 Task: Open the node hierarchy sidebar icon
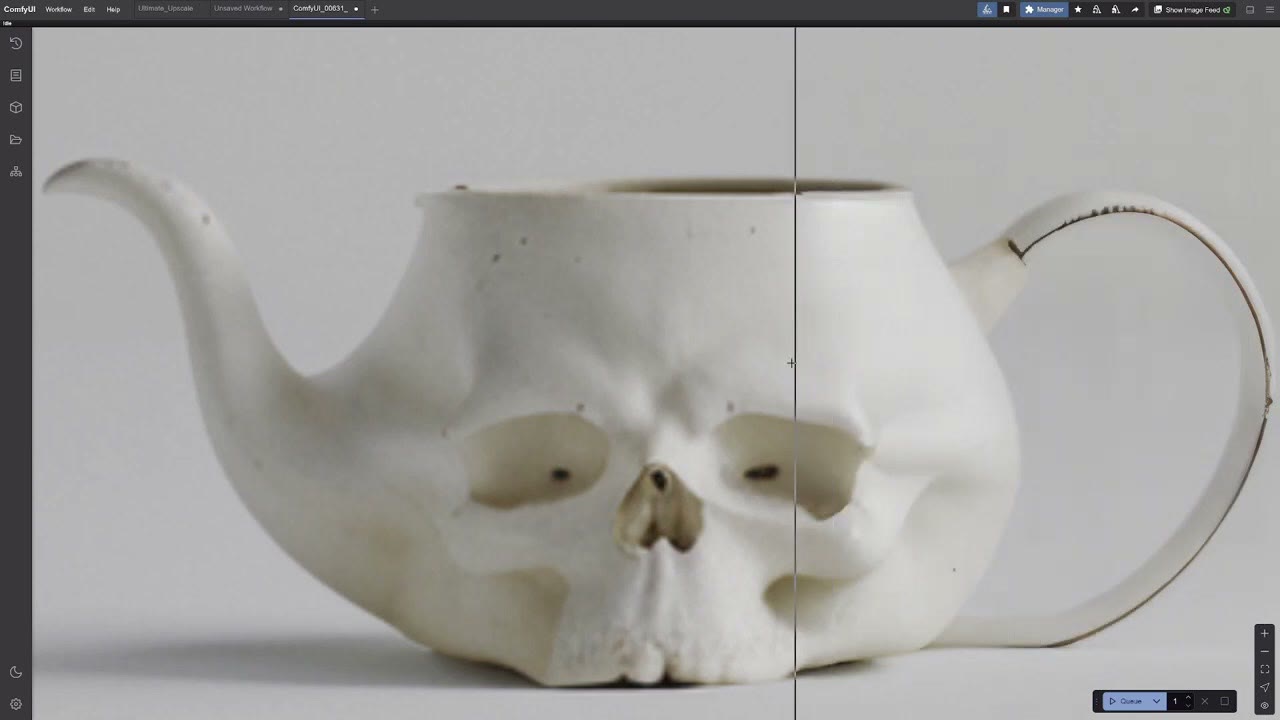pyautogui.click(x=16, y=172)
